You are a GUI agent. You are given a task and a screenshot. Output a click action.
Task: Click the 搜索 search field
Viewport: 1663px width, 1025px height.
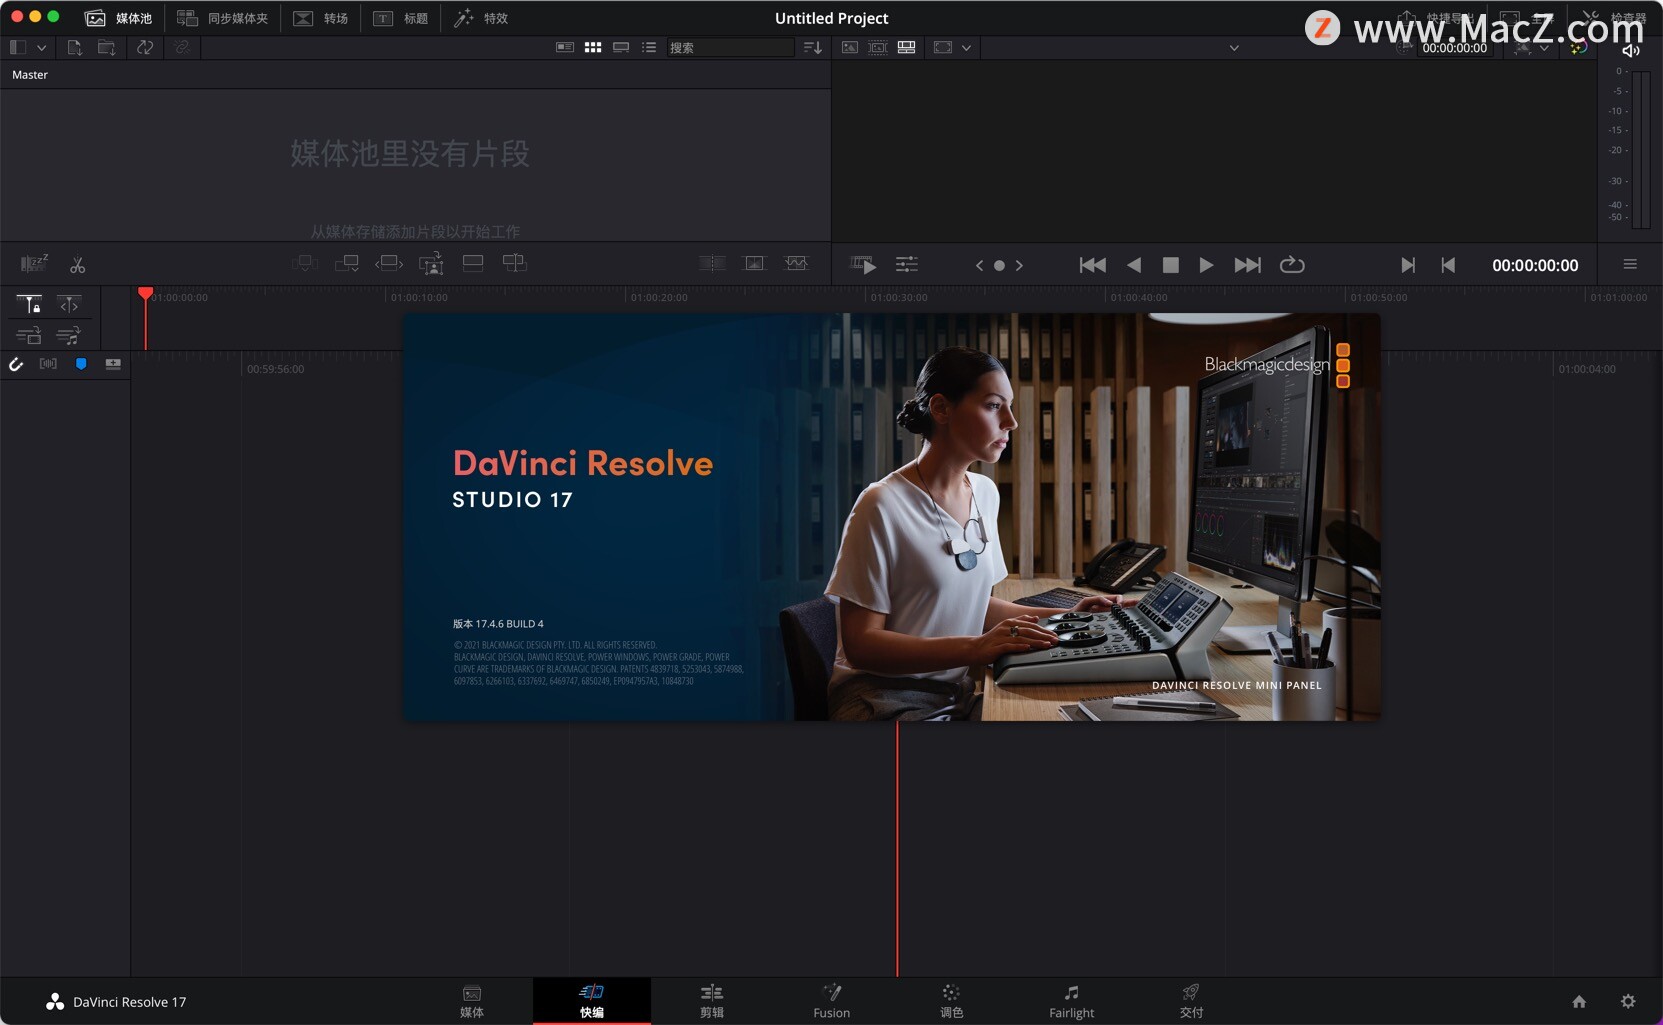pyautogui.click(x=730, y=47)
